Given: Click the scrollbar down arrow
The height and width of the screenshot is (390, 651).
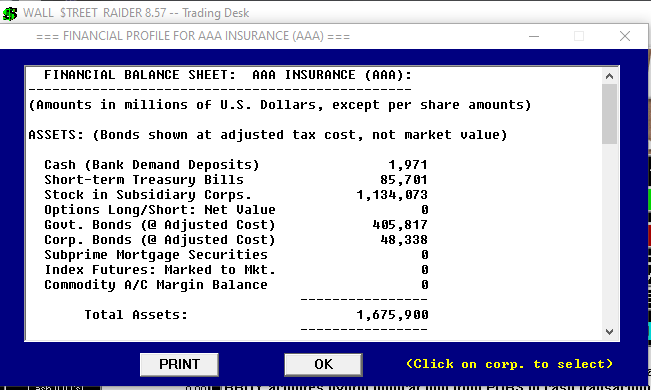Looking at the screenshot, I should tap(609, 331).
